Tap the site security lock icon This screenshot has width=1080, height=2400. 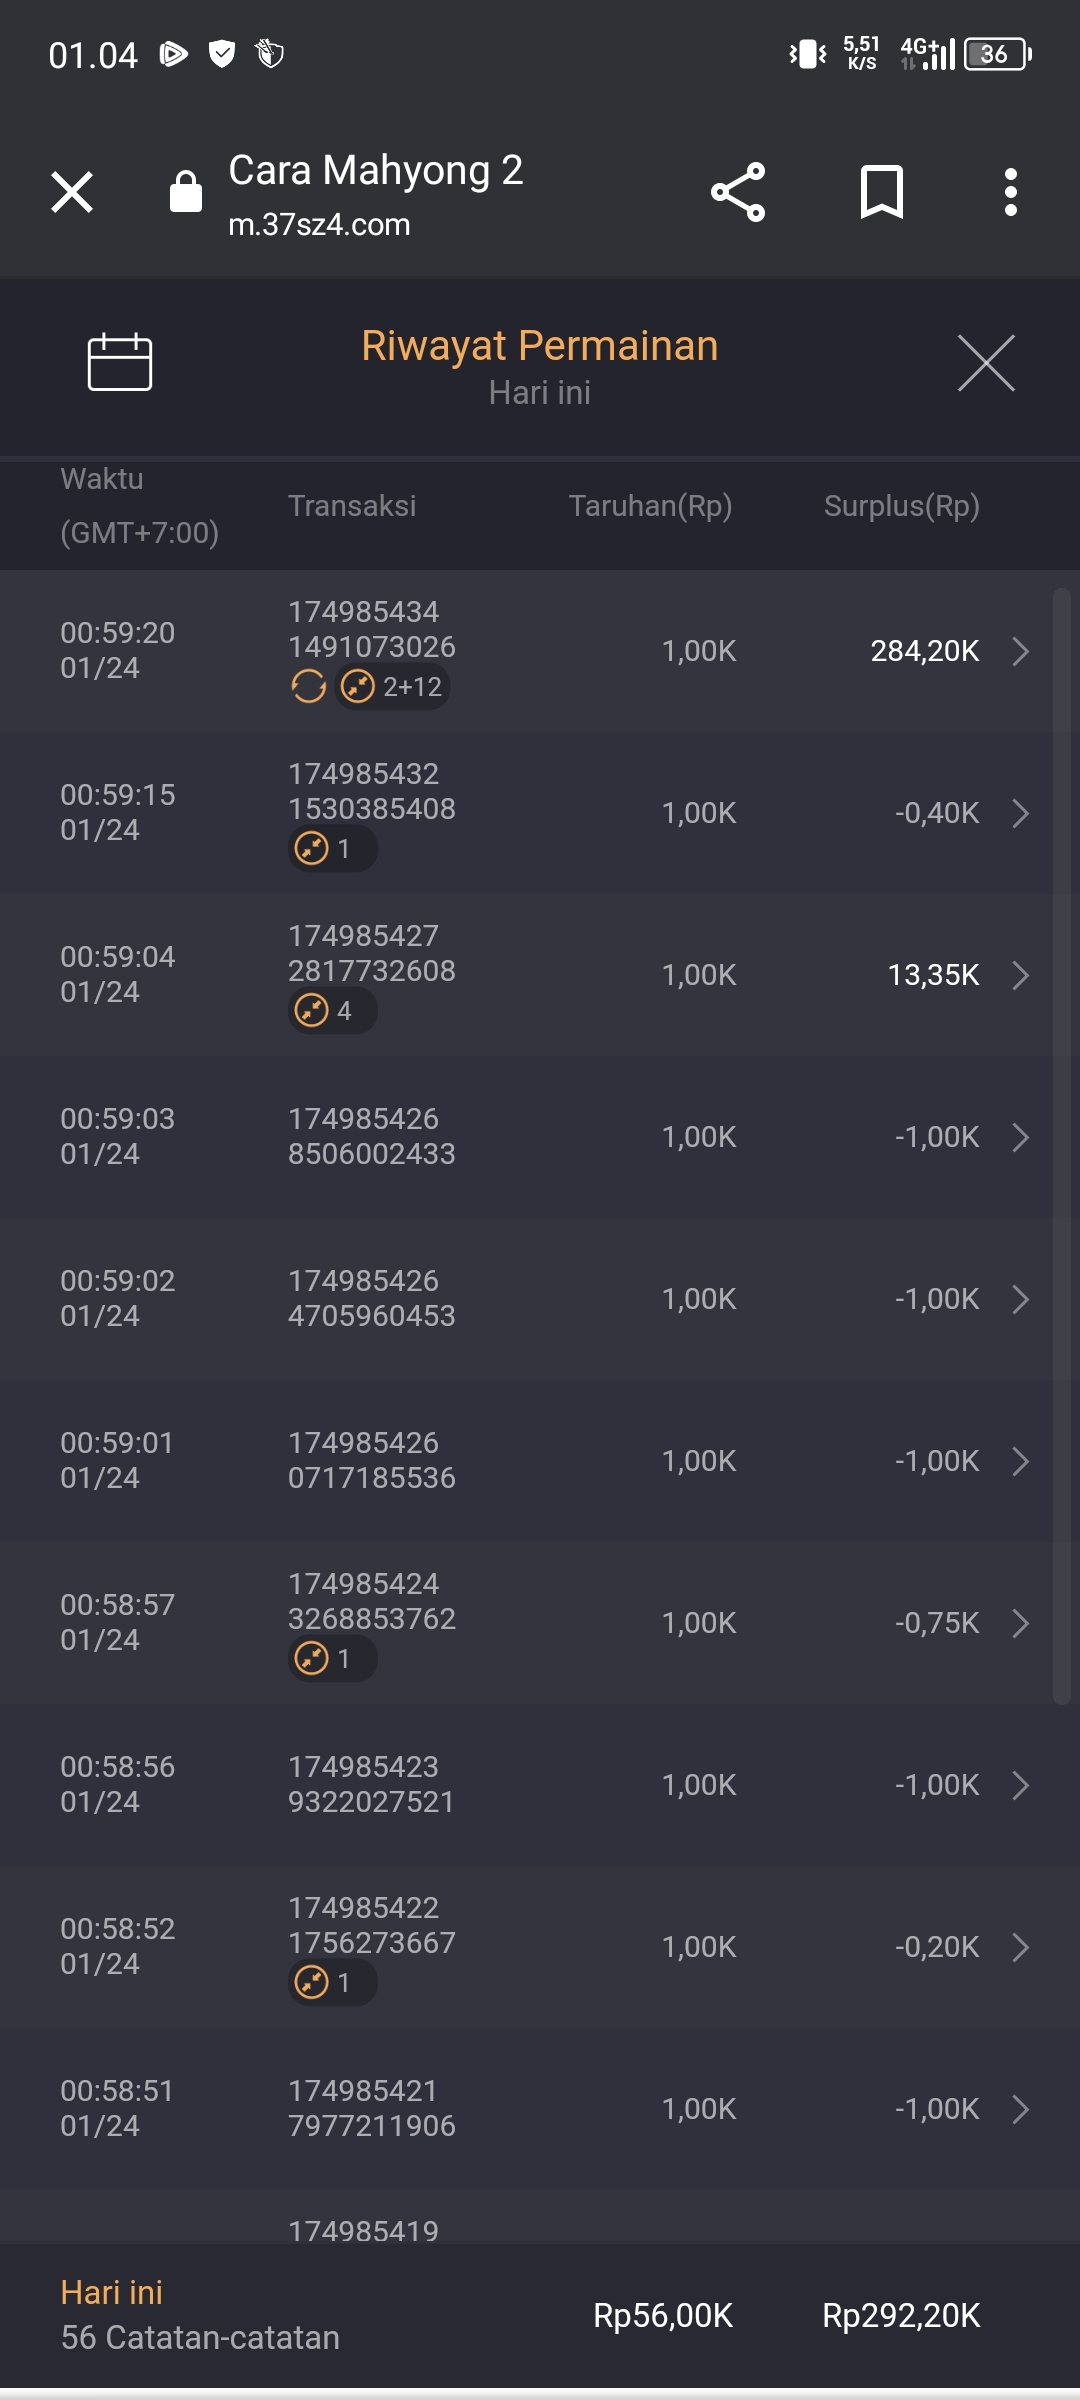point(186,192)
